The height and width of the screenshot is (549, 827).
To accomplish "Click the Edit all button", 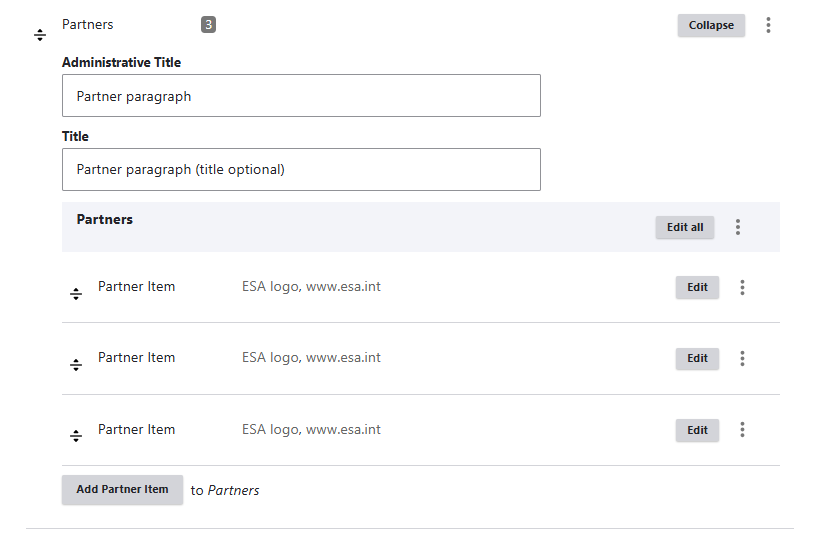I will (685, 227).
